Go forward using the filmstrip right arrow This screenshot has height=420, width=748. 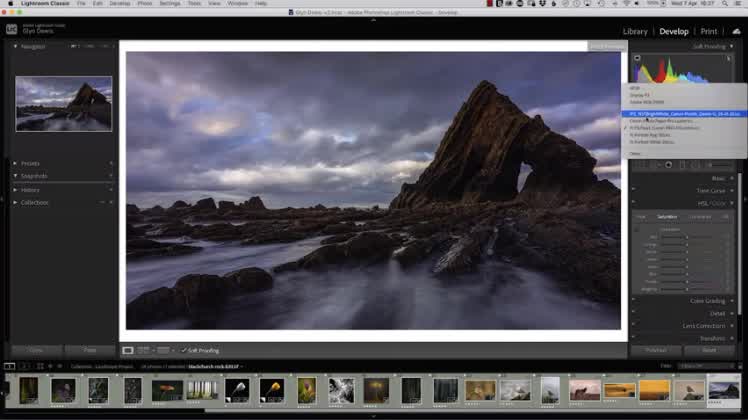pyautogui.click(x=60, y=367)
